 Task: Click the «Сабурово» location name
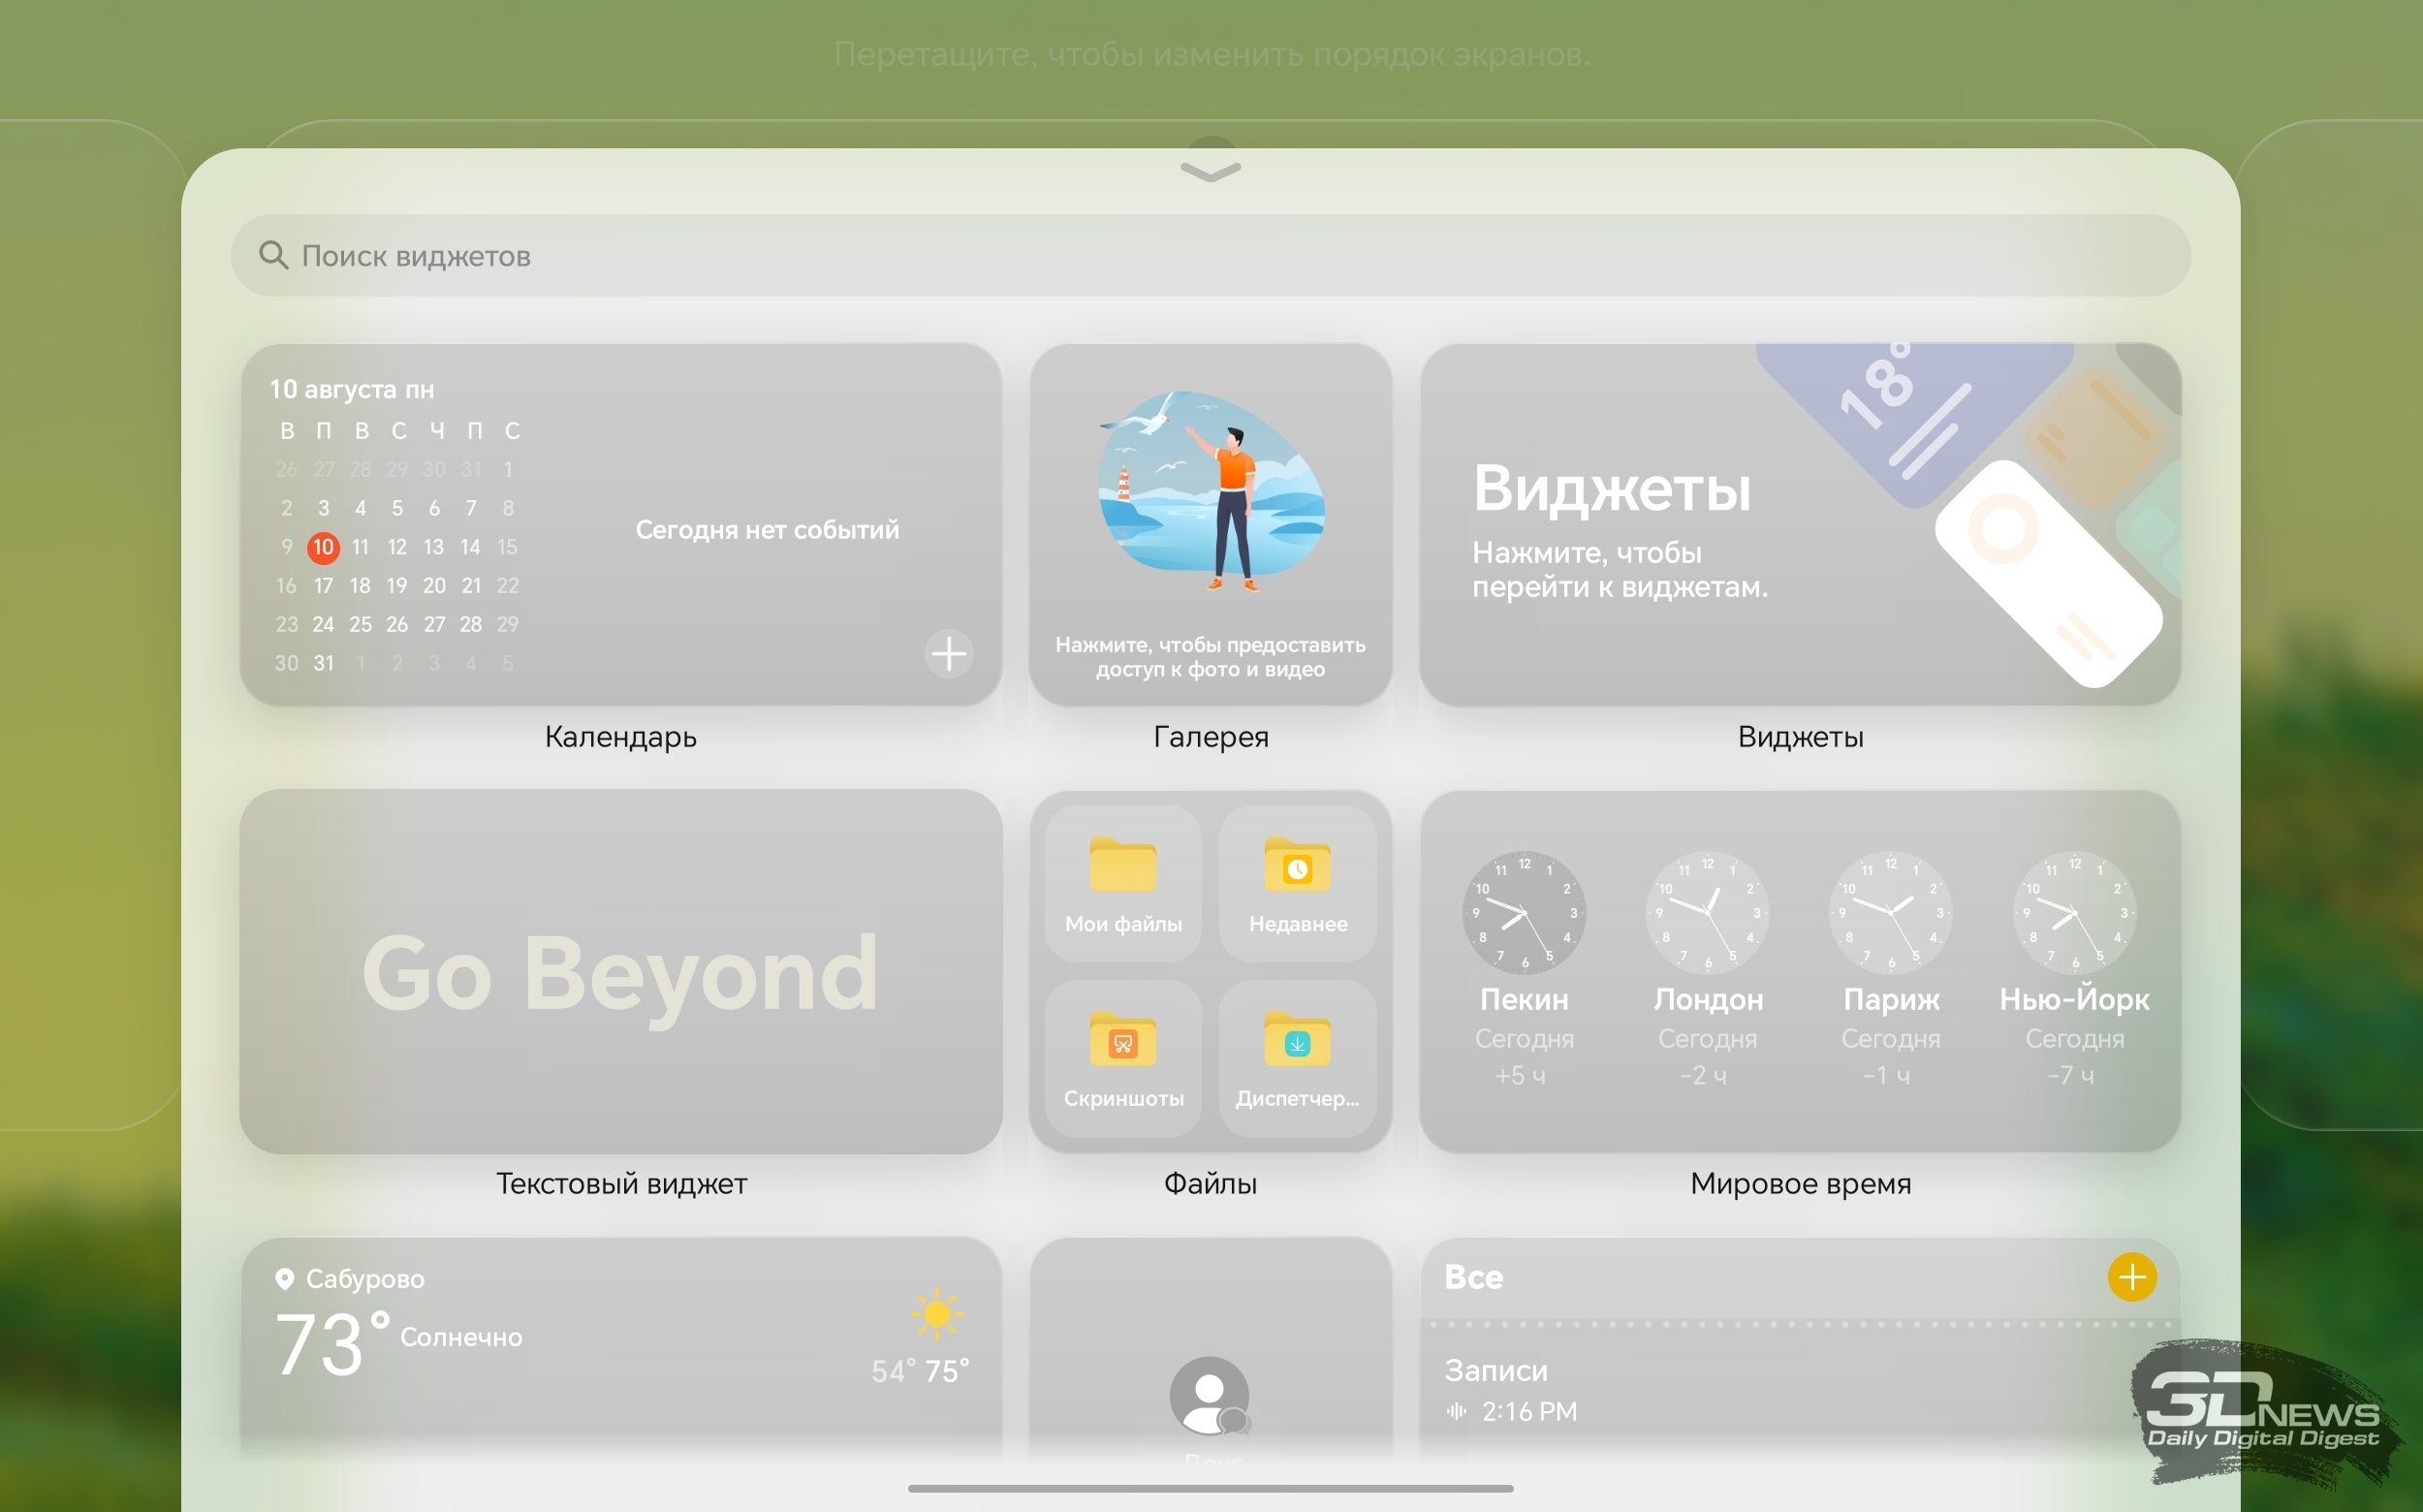click(x=365, y=1279)
